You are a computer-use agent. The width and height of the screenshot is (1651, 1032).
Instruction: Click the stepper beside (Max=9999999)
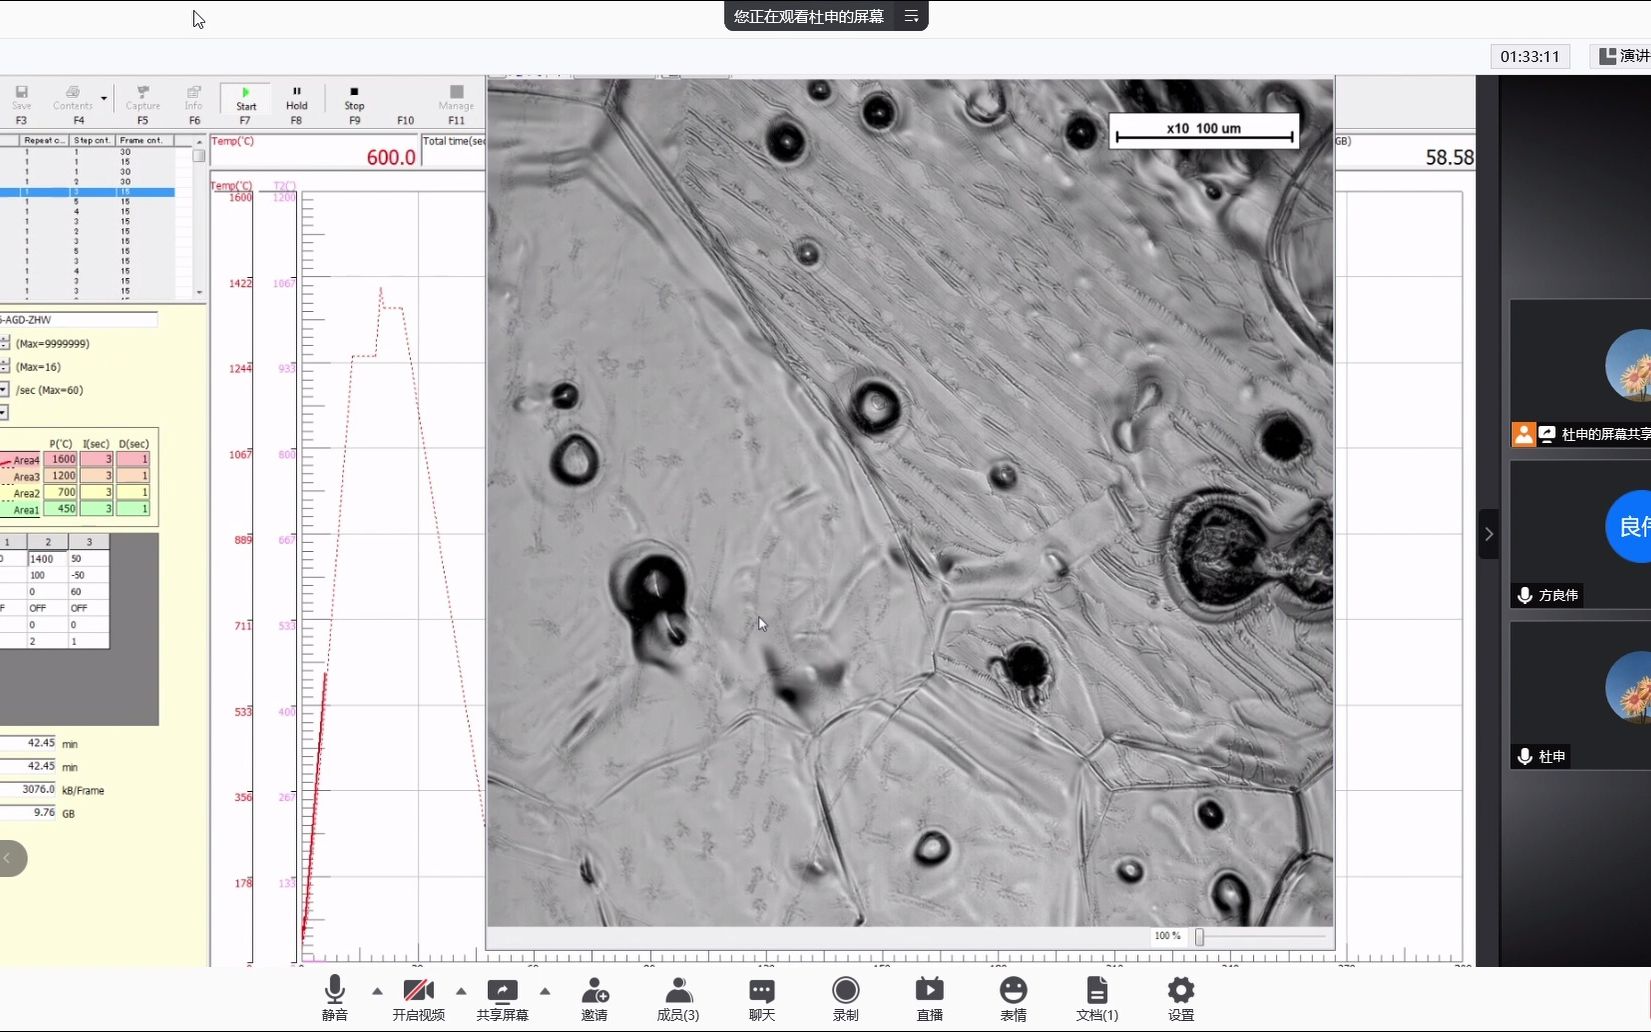click(x=5, y=343)
